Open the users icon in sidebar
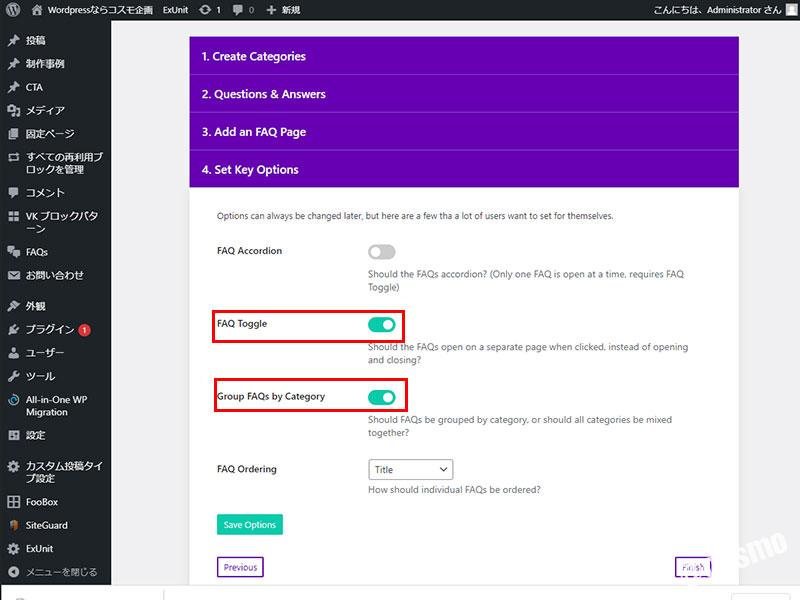The height and width of the screenshot is (600, 800). [13, 353]
